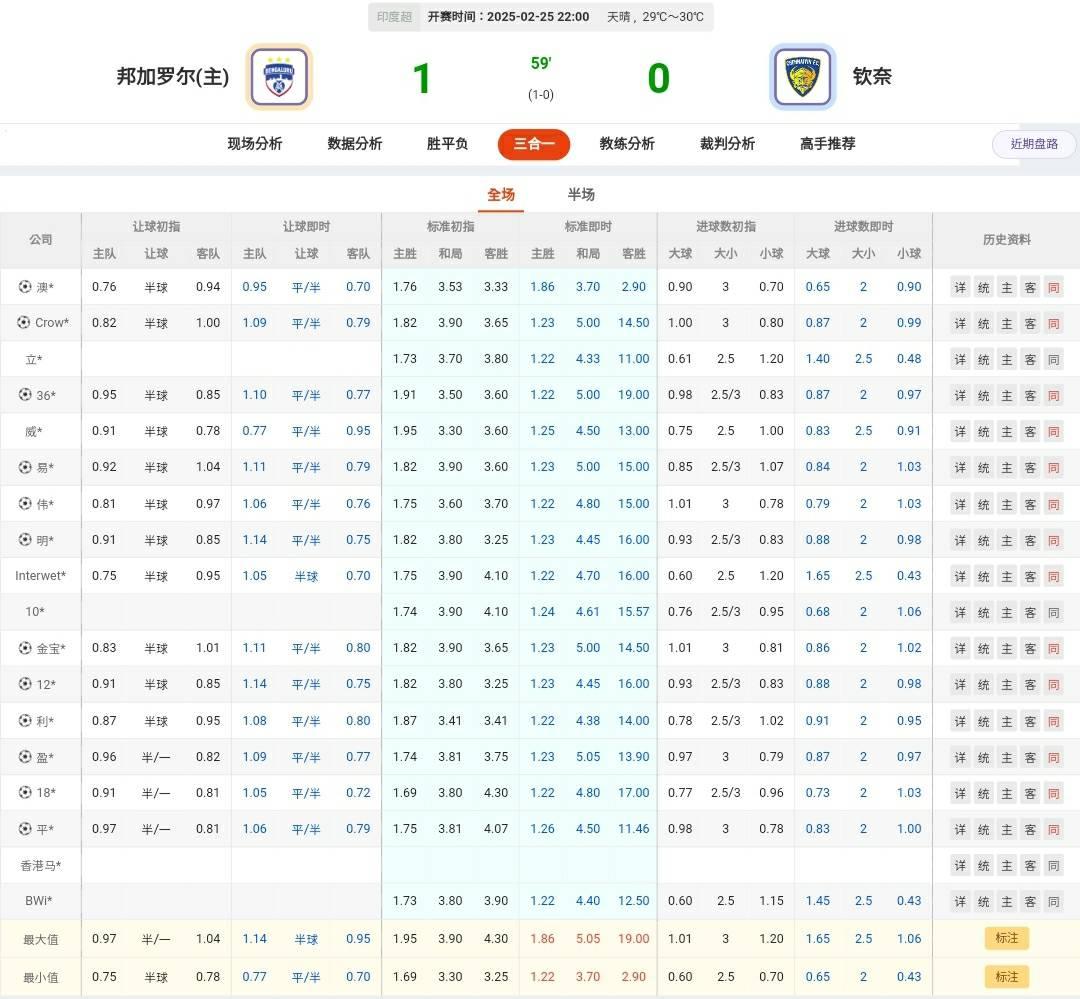Screen dimensions: 1080x999
Task: Click 主 button in 立* row
Action: pyautogui.click(x=1007, y=360)
